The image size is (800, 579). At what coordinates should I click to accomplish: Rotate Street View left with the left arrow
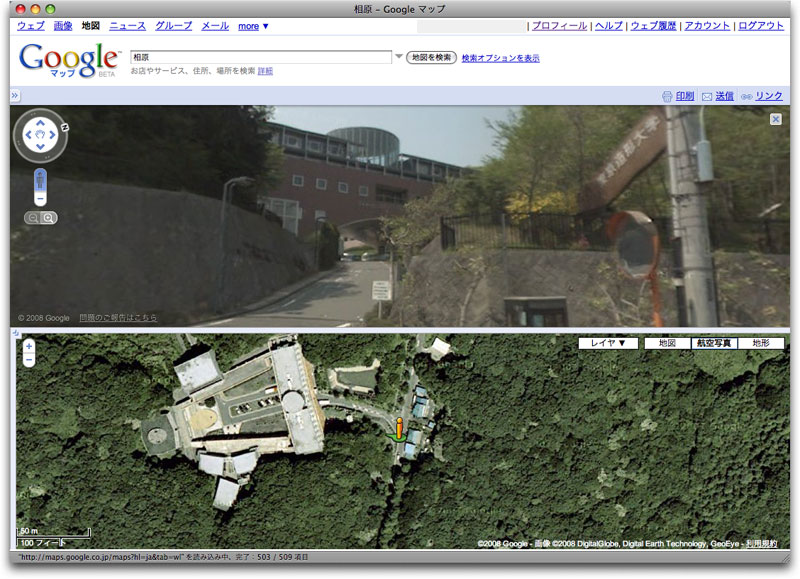(x=29, y=135)
